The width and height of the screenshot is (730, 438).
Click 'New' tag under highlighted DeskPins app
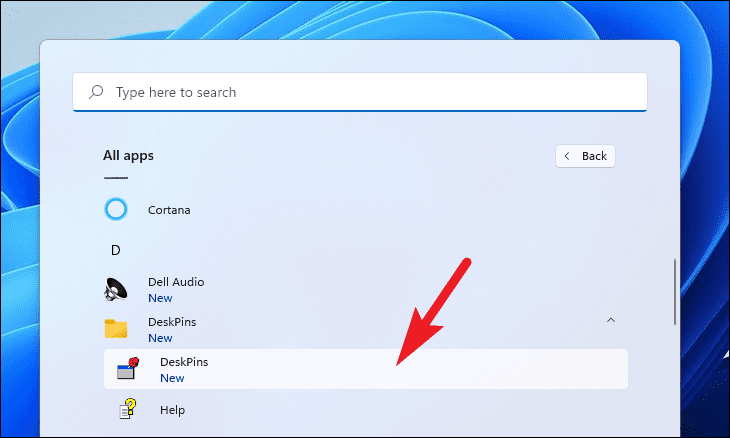click(x=172, y=378)
